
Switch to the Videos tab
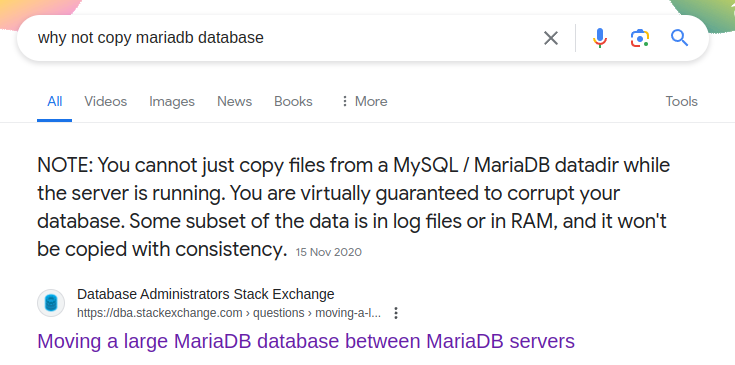[105, 101]
